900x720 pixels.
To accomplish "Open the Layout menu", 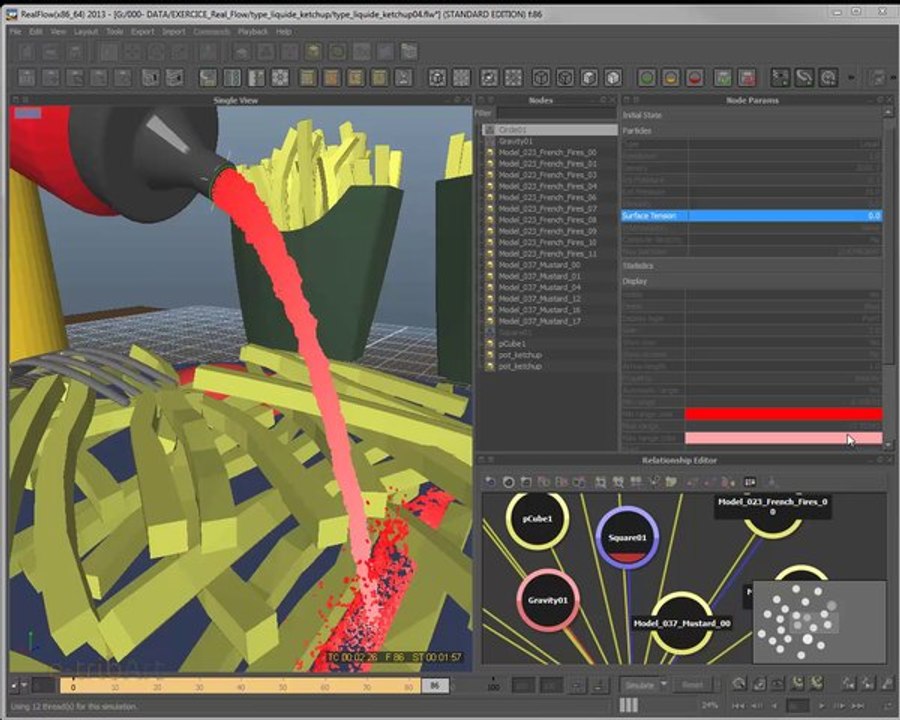I will point(86,32).
